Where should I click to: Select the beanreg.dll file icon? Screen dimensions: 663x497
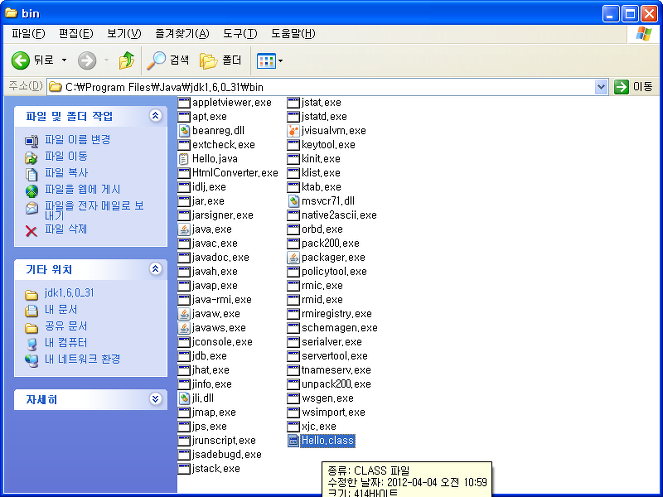(184, 131)
